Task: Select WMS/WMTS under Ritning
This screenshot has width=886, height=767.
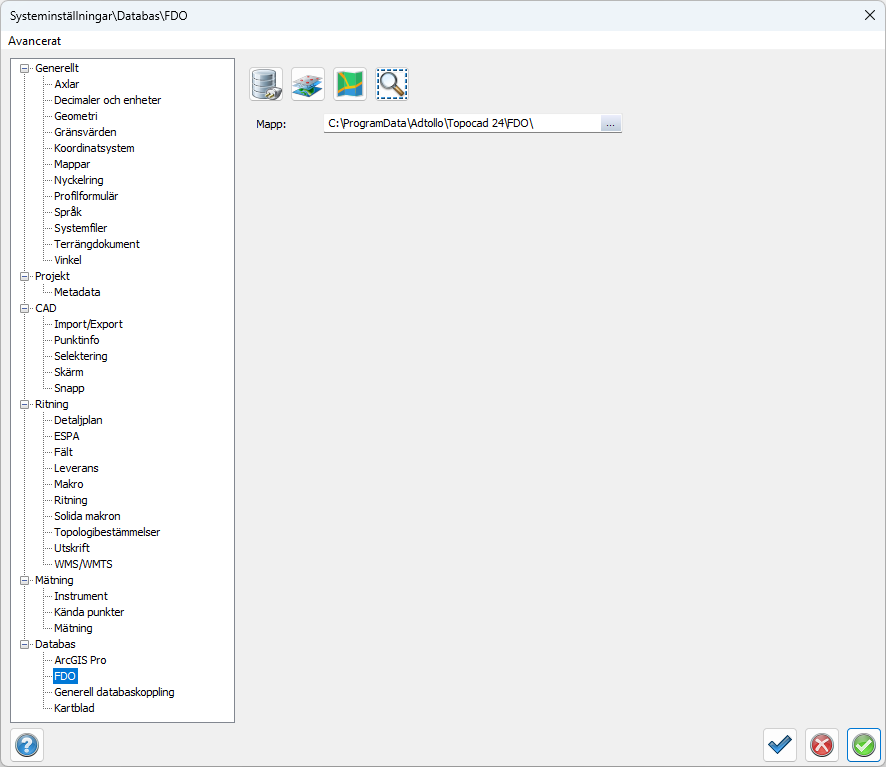Action: click(x=83, y=564)
